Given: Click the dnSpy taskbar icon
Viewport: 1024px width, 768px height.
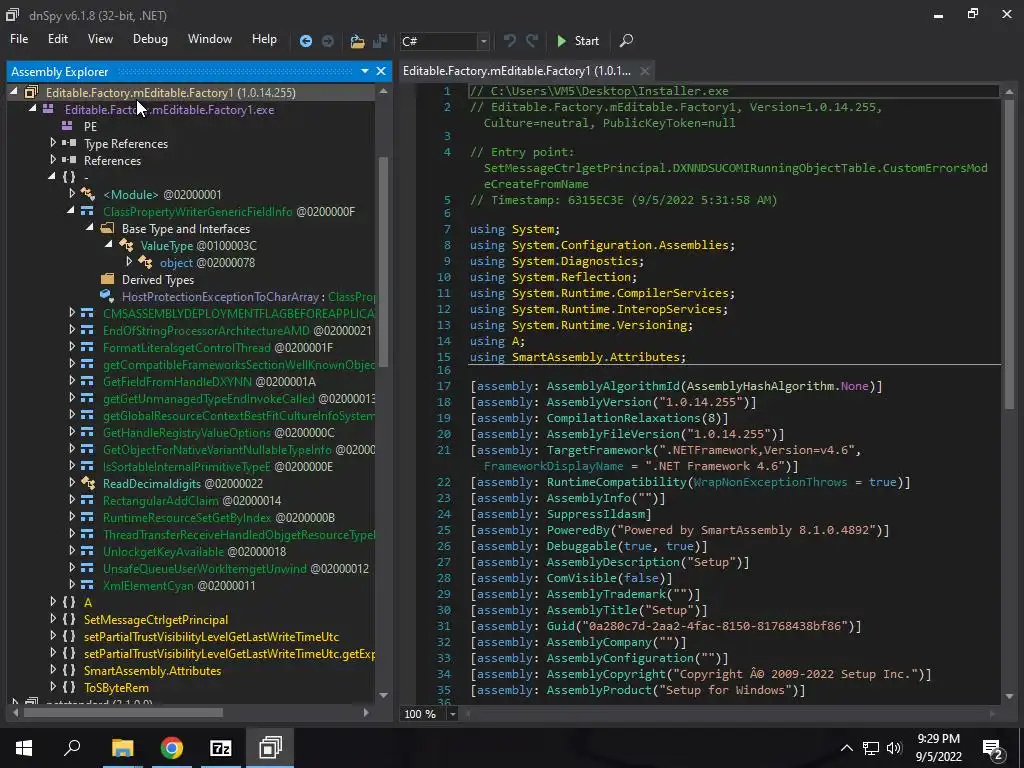Looking at the screenshot, I should pos(270,748).
